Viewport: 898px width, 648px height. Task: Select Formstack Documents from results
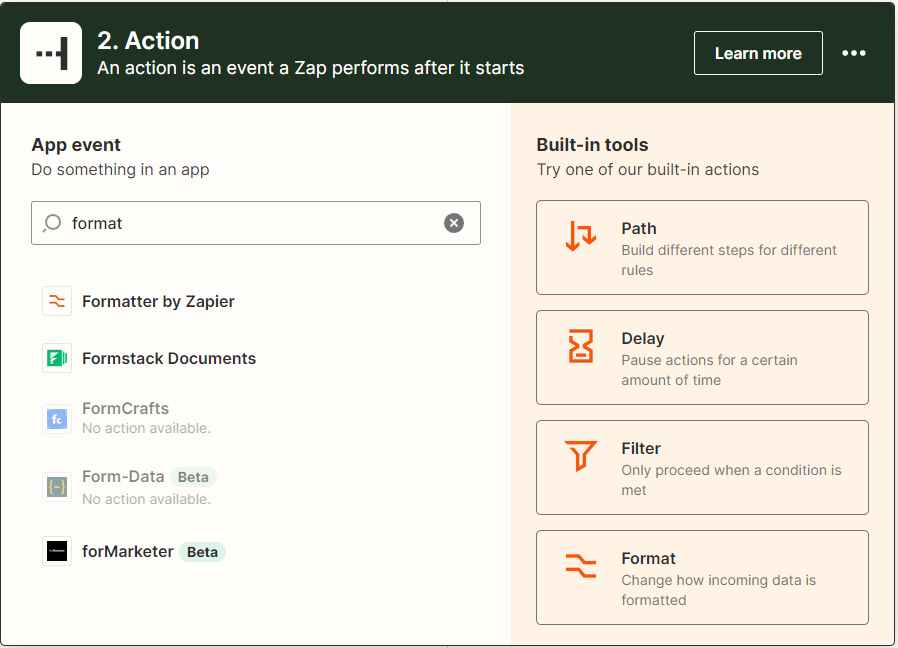(x=169, y=358)
